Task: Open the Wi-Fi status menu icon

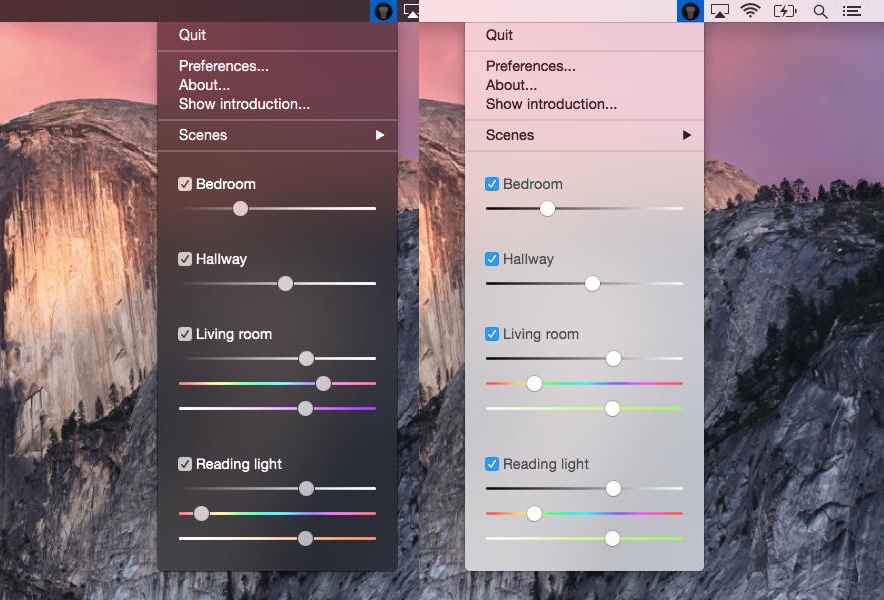Action: [750, 11]
